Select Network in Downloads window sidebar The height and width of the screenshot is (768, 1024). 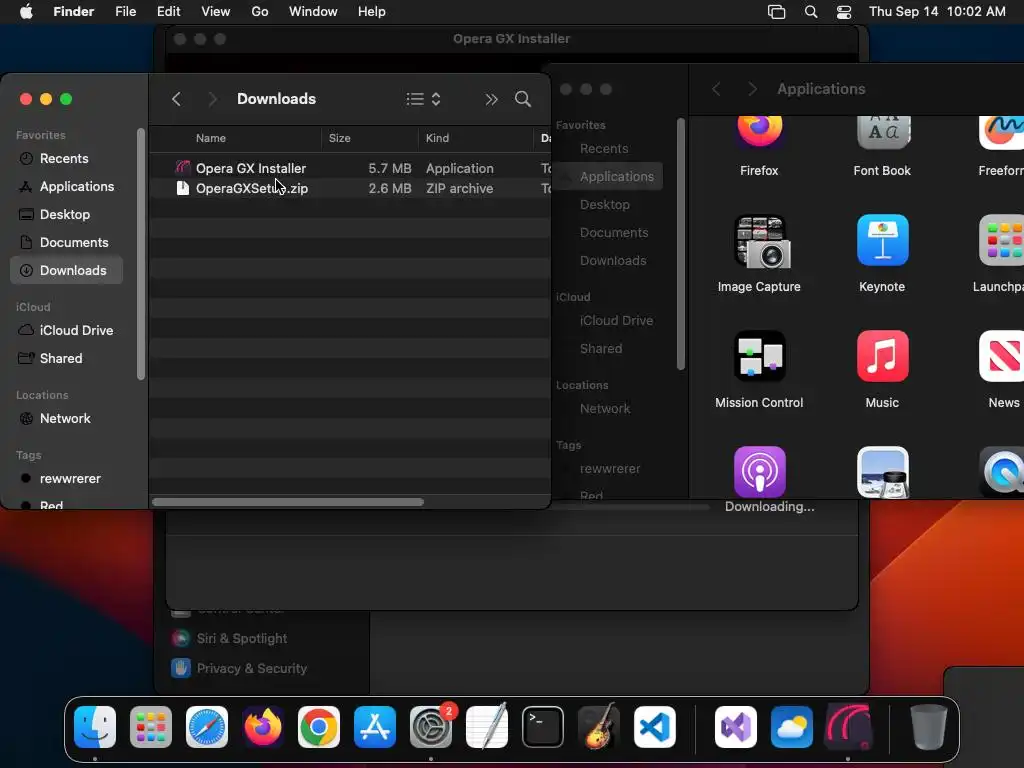67,419
